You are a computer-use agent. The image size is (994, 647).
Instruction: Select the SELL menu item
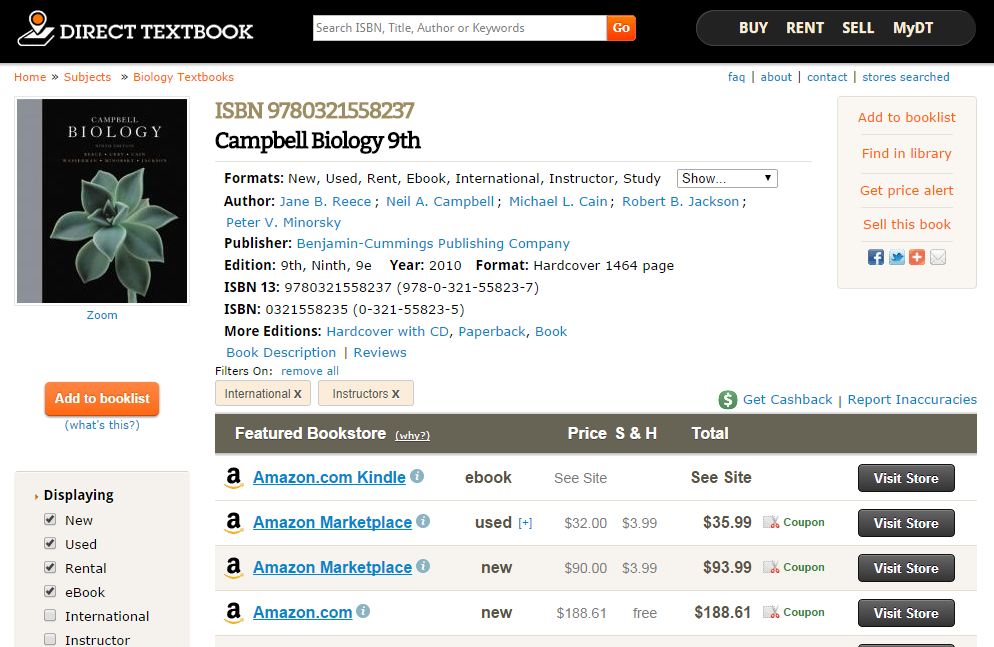[x=858, y=28]
